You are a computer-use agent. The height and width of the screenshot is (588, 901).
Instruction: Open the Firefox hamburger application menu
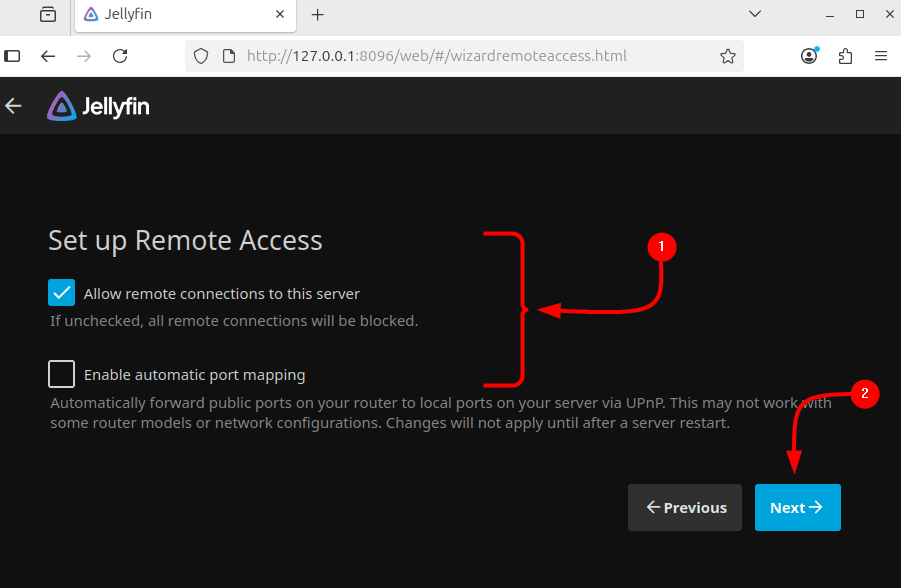click(881, 56)
